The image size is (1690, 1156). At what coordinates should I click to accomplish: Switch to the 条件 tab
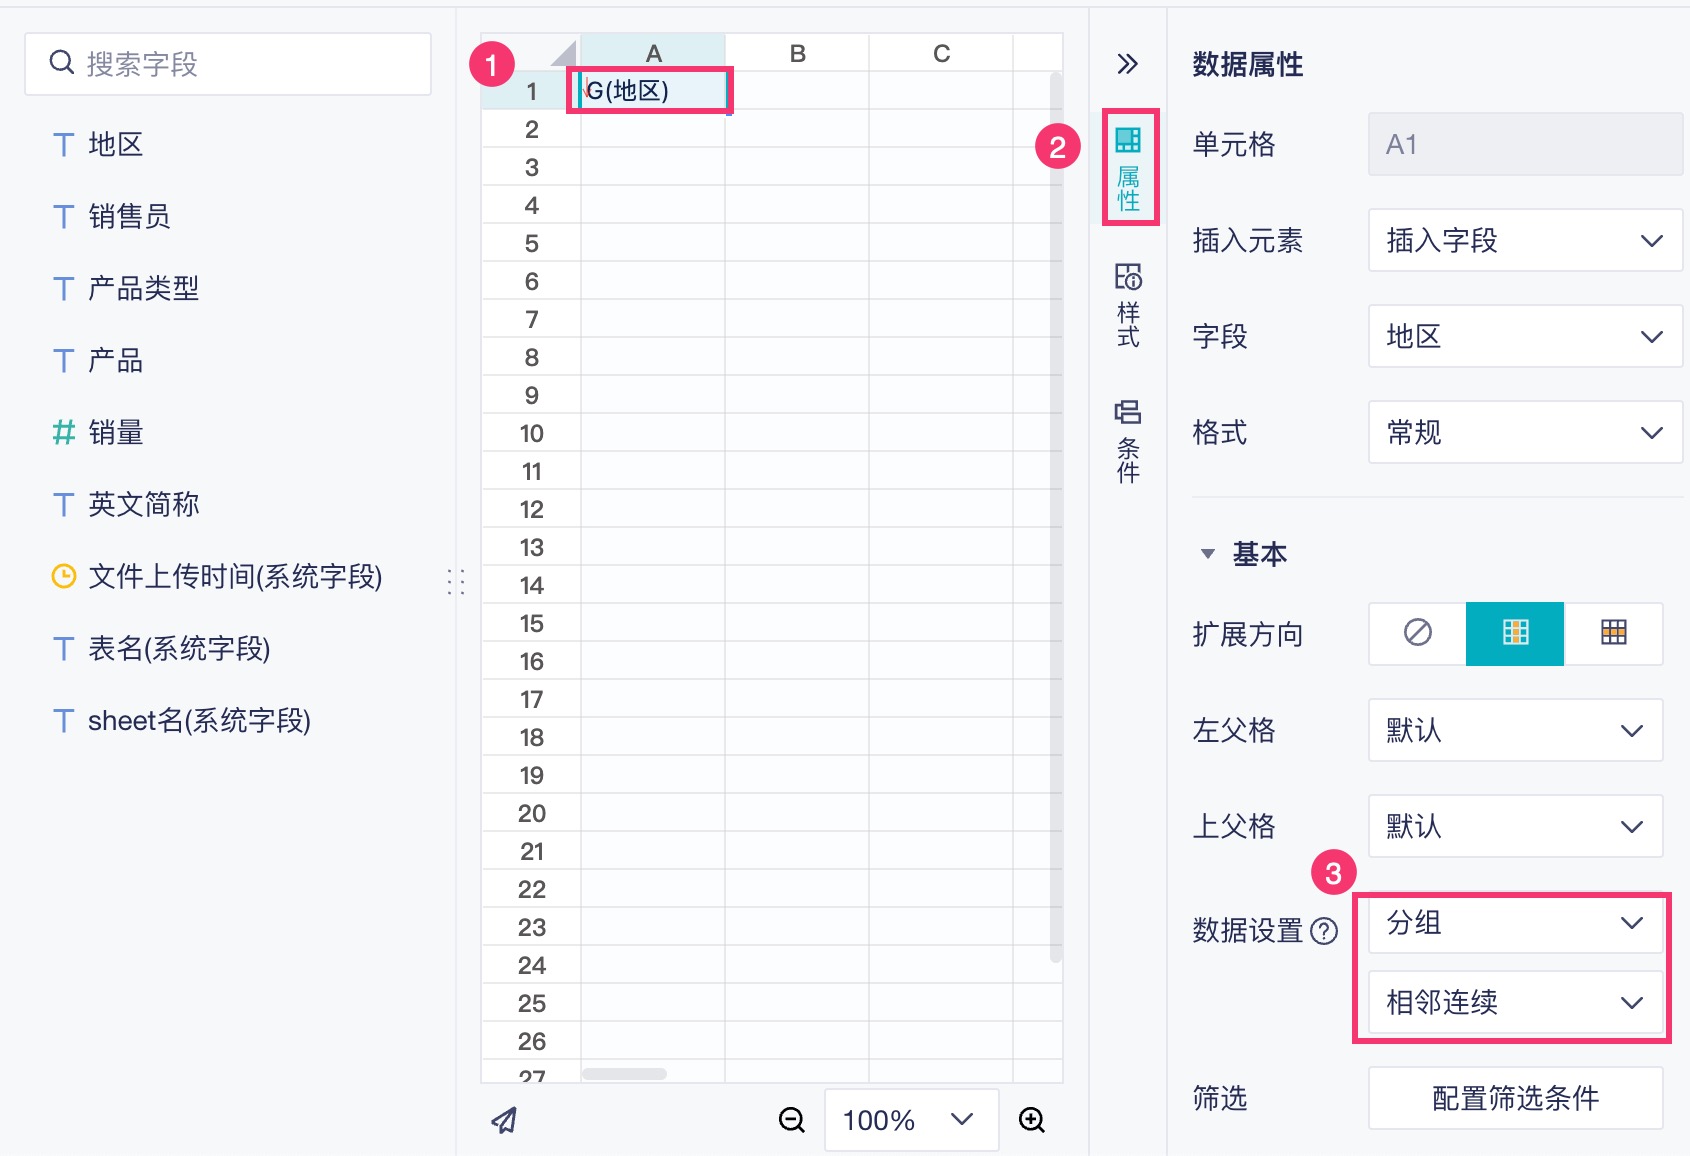click(x=1128, y=441)
